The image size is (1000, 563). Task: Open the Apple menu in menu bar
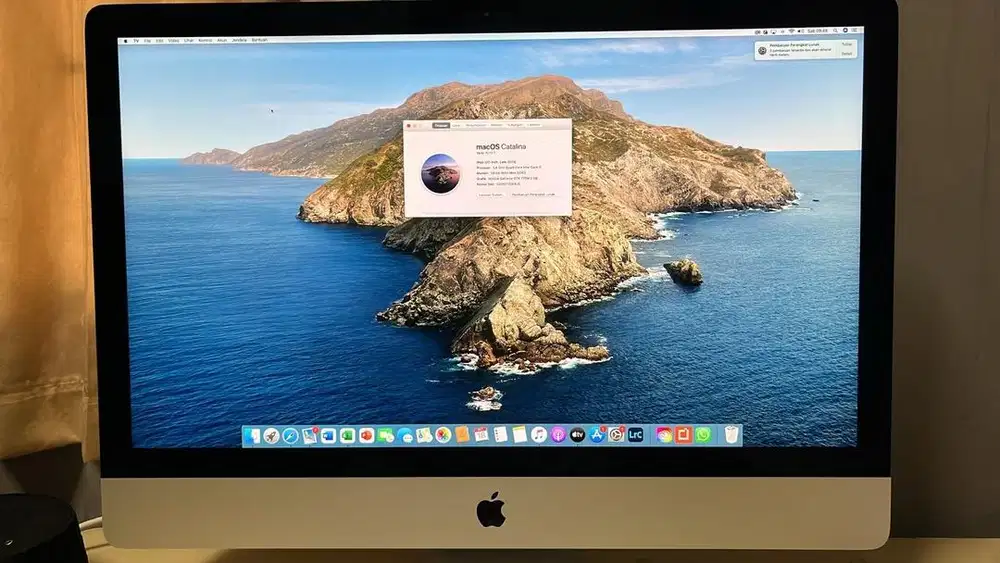126,41
